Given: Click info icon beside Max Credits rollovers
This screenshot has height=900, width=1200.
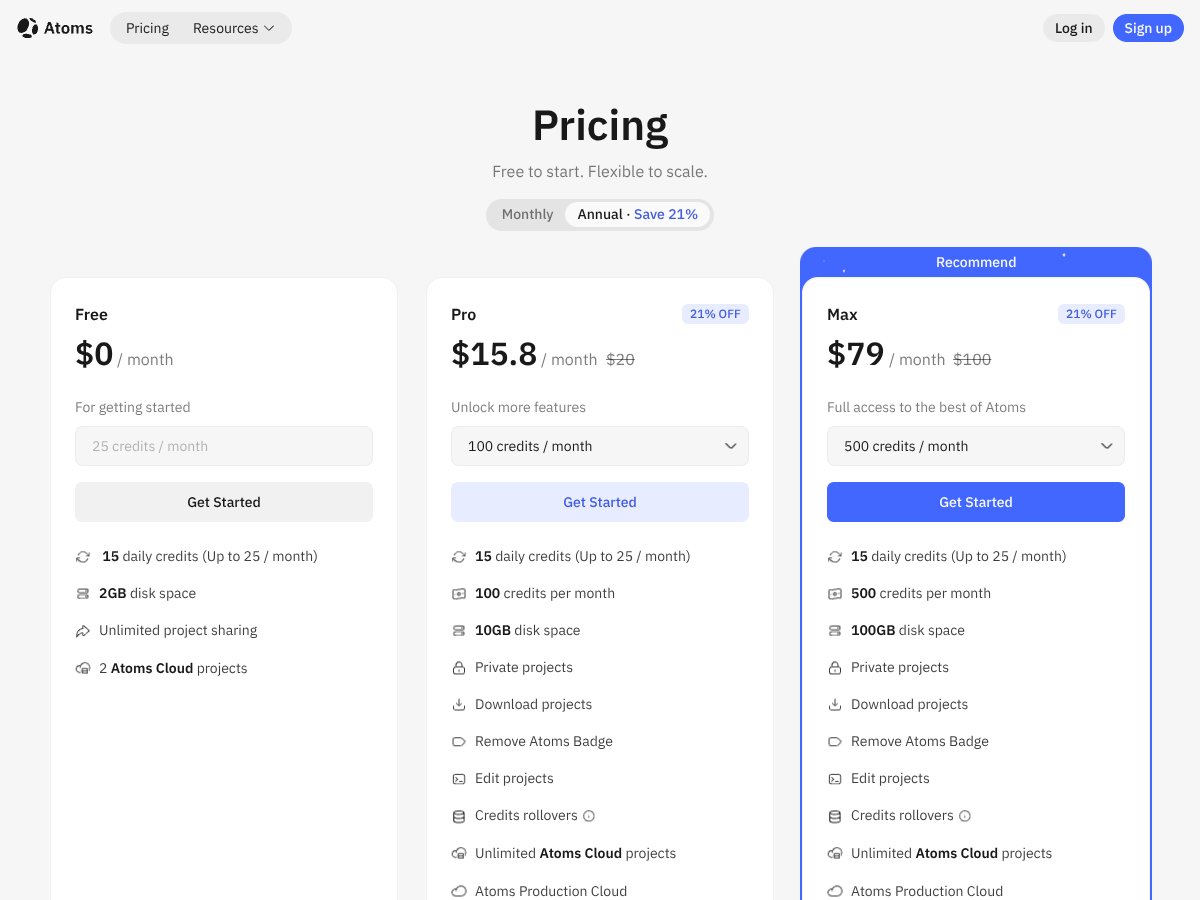Looking at the screenshot, I should [x=965, y=816].
